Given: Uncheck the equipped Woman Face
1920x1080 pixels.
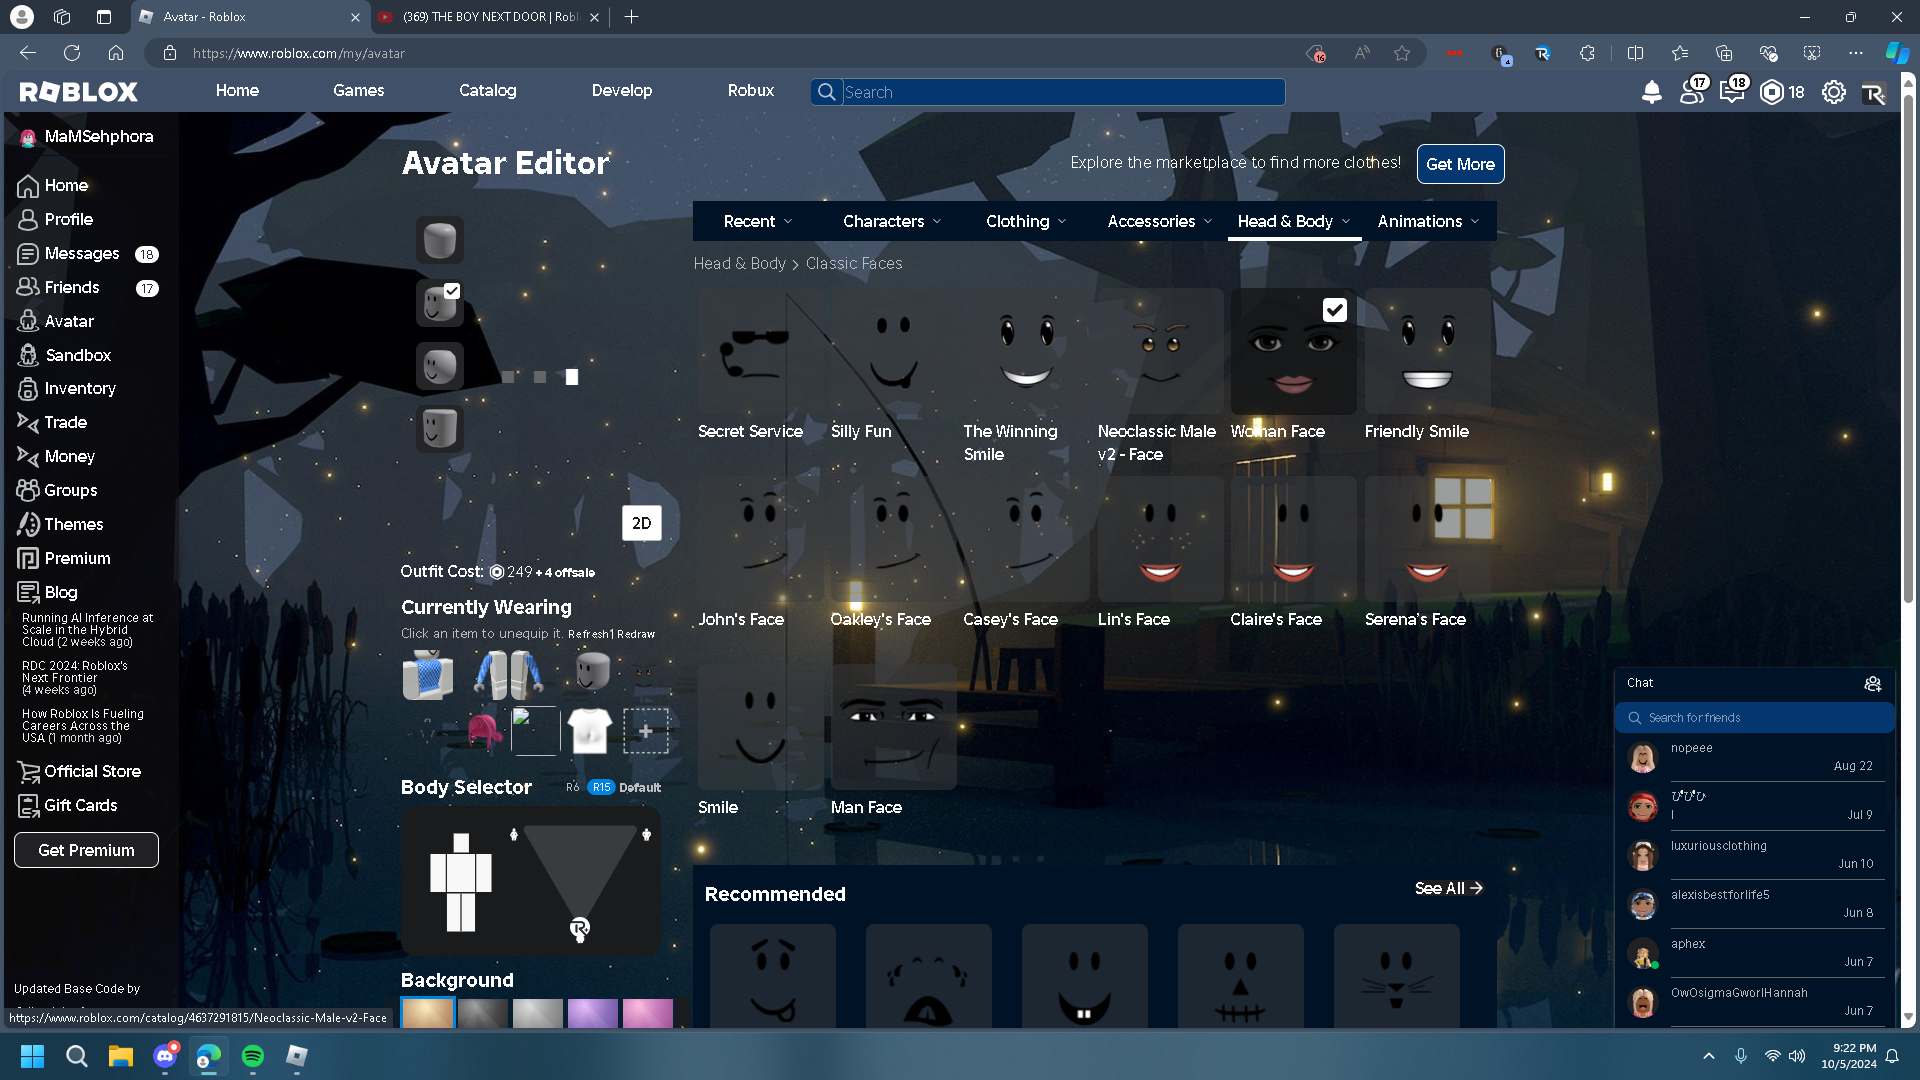Looking at the screenshot, I should click(x=1334, y=310).
